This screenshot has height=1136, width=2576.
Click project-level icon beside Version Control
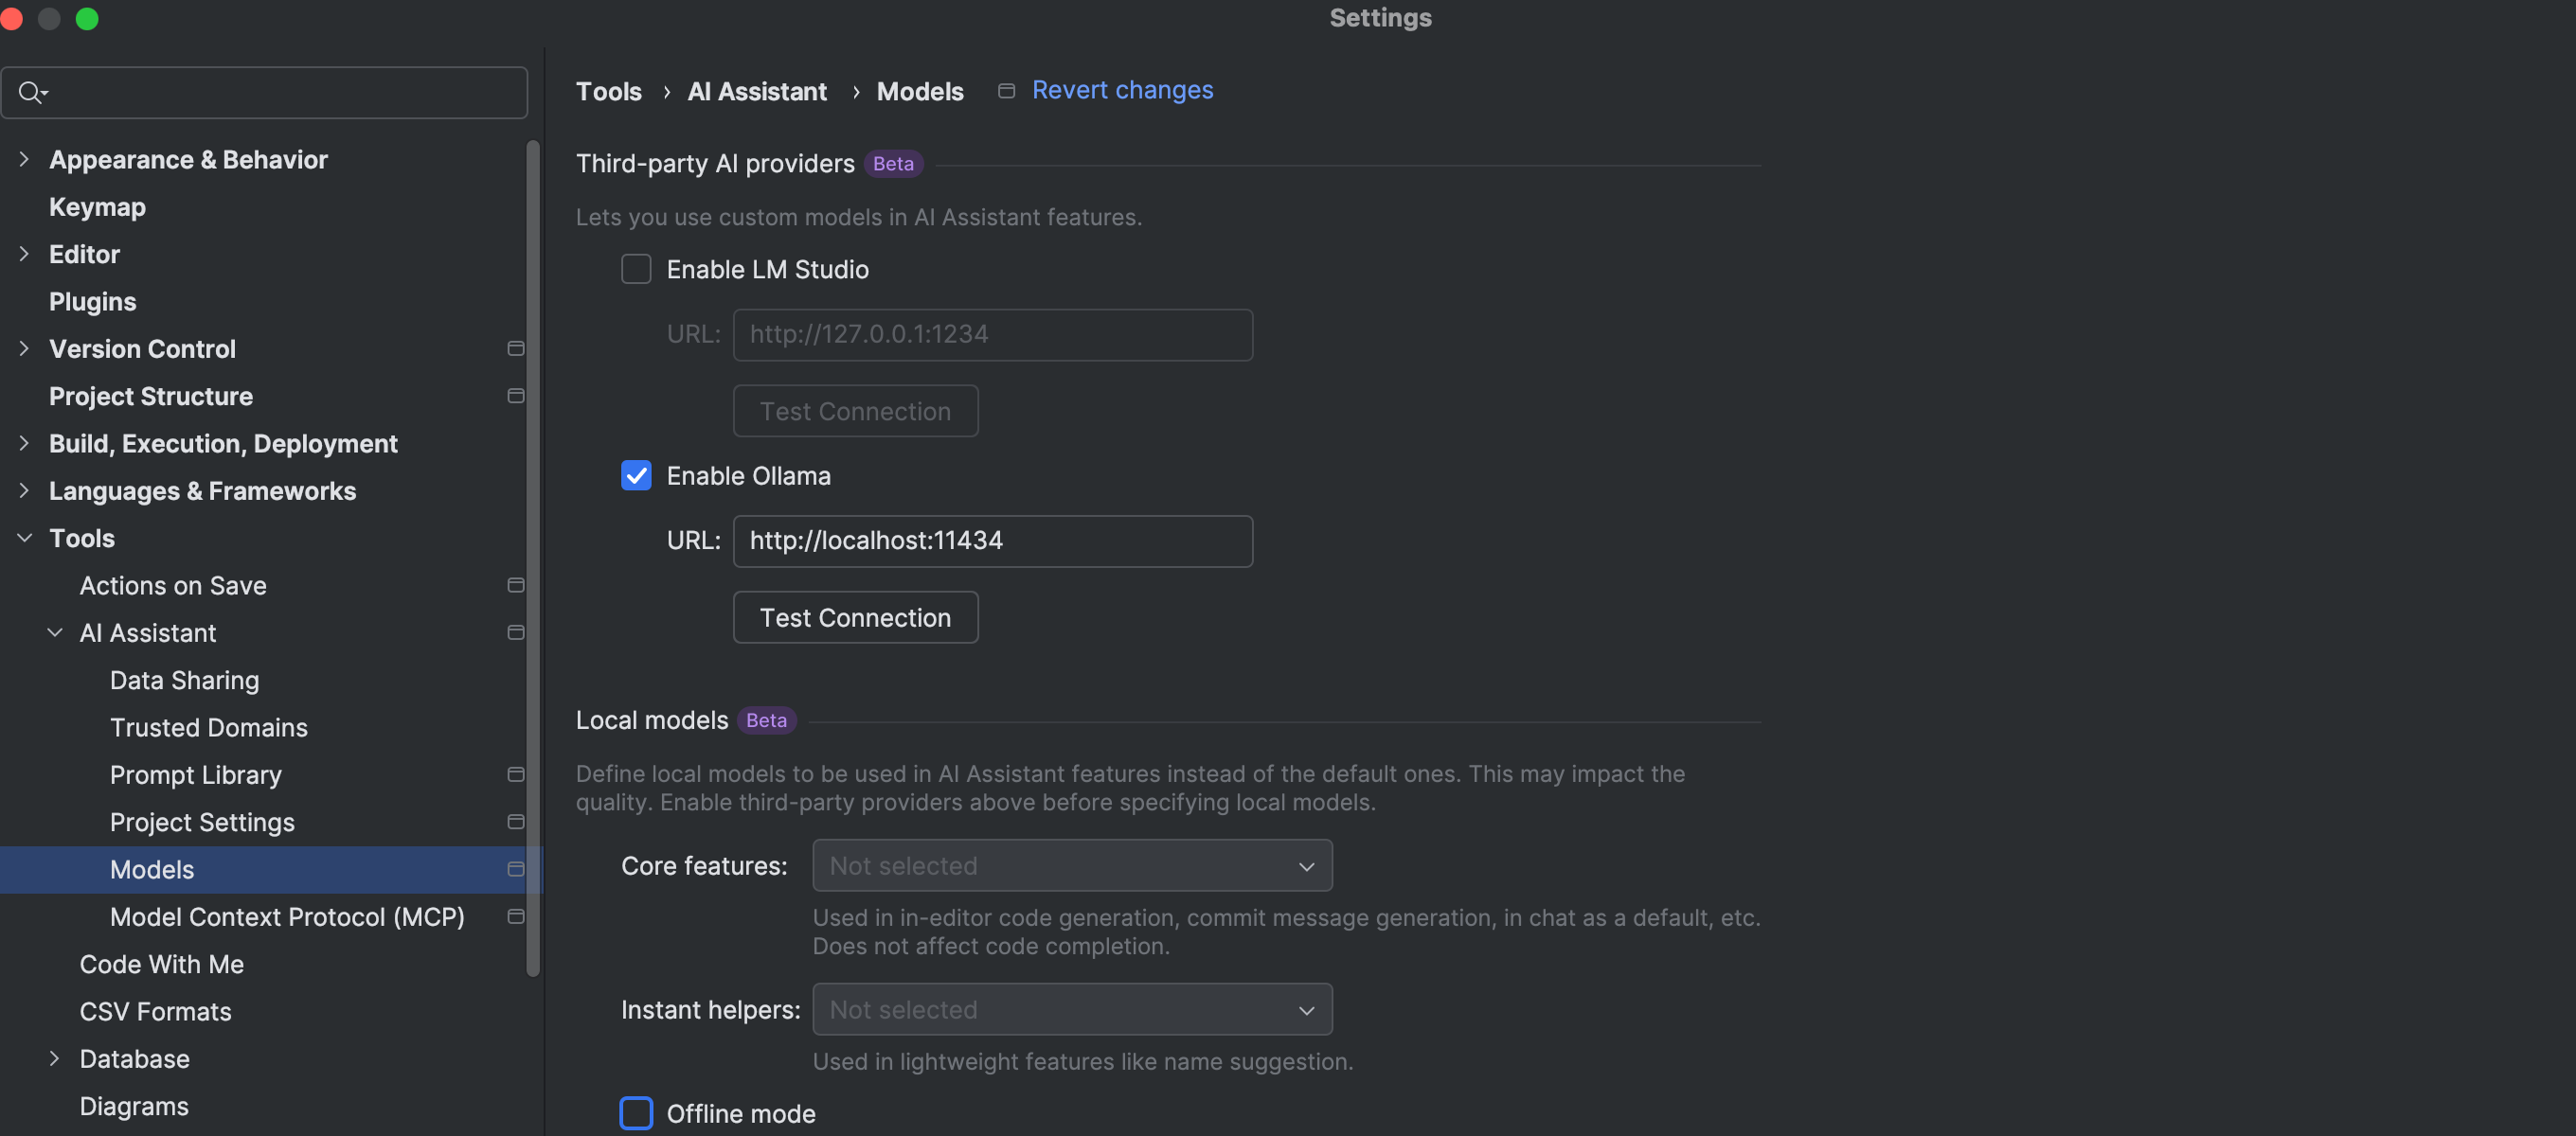point(516,349)
